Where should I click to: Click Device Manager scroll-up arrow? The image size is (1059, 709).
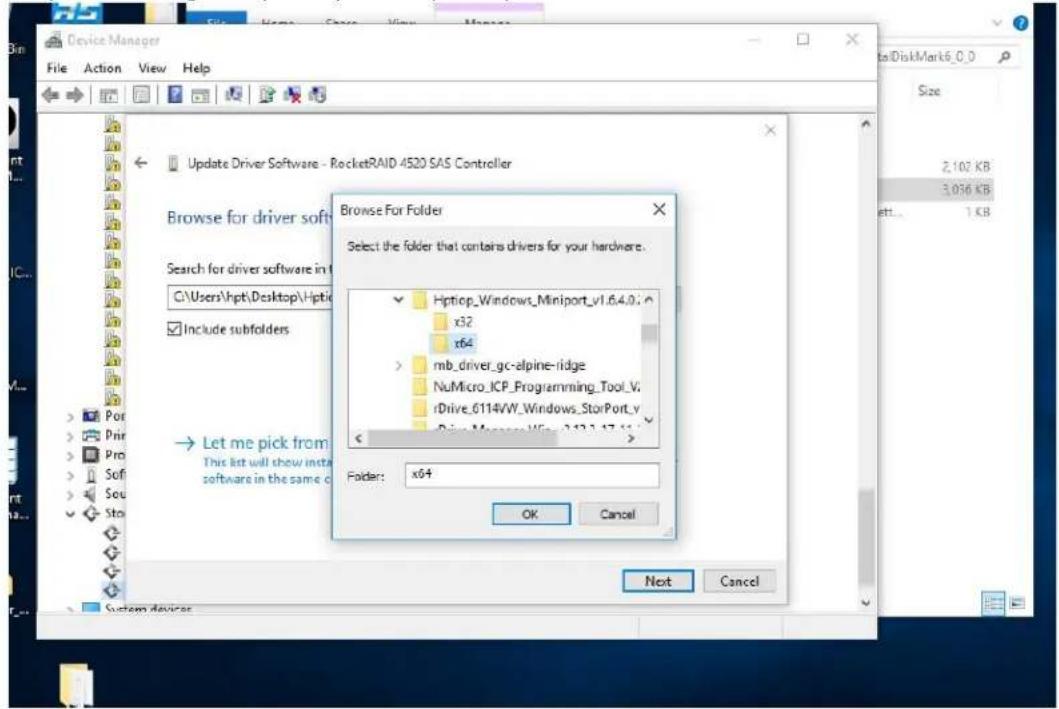pyautogui.click(x=866, y=124)
